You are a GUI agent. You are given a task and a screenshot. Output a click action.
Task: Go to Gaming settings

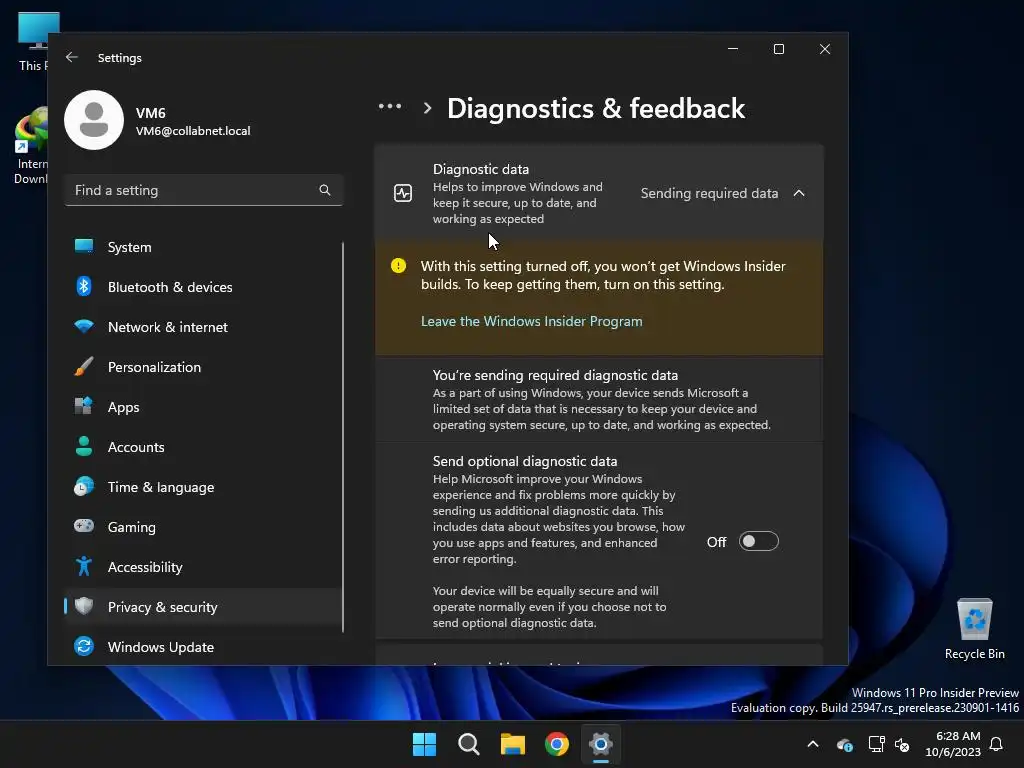click(203, 527)
